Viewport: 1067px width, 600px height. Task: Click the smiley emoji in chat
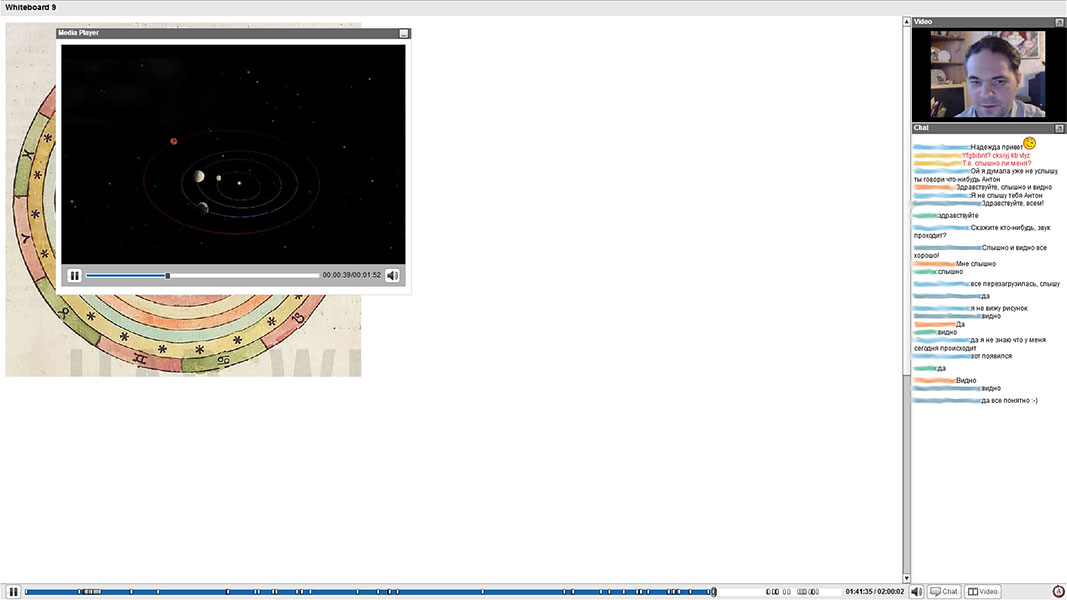[1029, 144]
